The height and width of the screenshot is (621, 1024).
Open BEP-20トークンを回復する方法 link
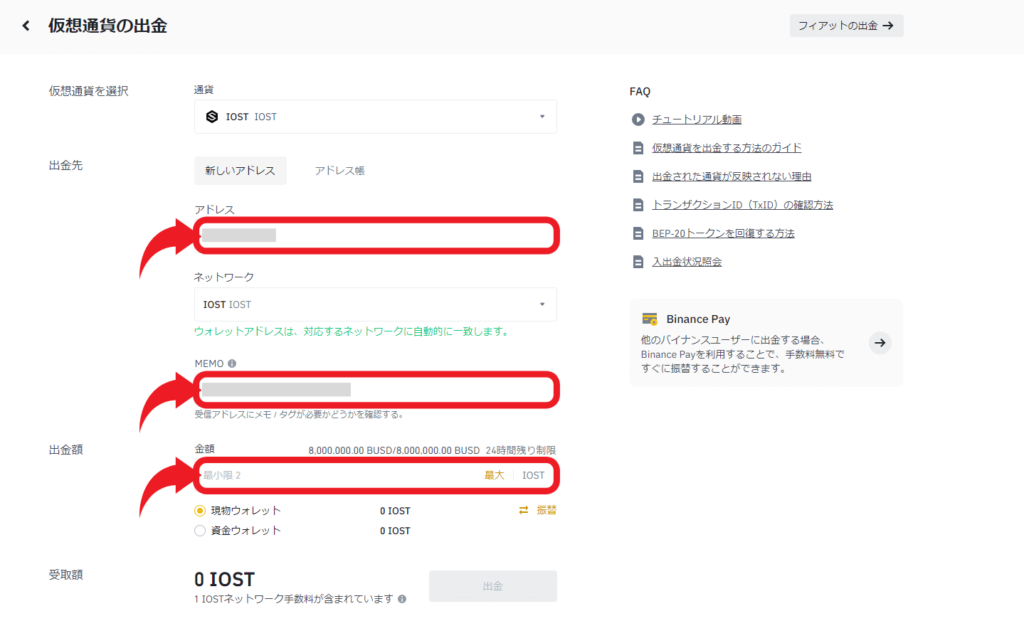pos(723,233)
